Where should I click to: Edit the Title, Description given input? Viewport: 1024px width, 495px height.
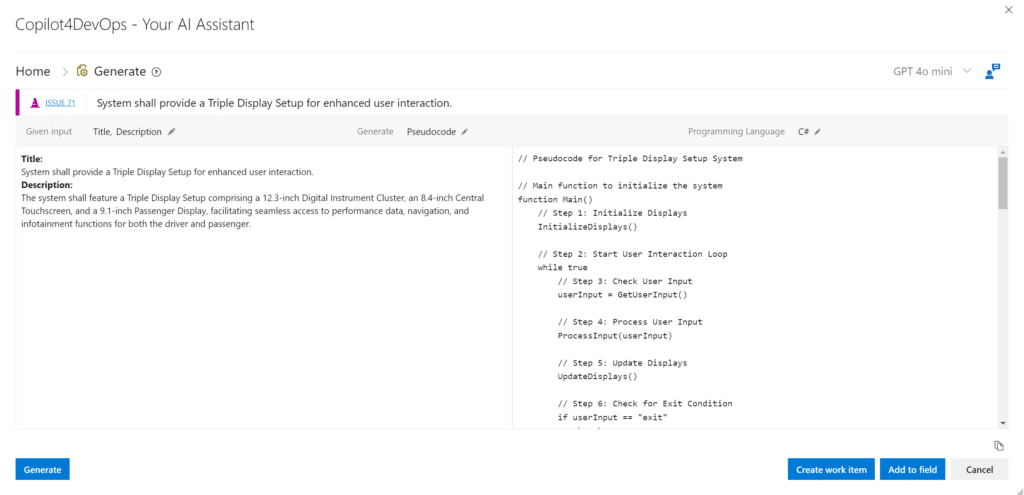point(172,132)
